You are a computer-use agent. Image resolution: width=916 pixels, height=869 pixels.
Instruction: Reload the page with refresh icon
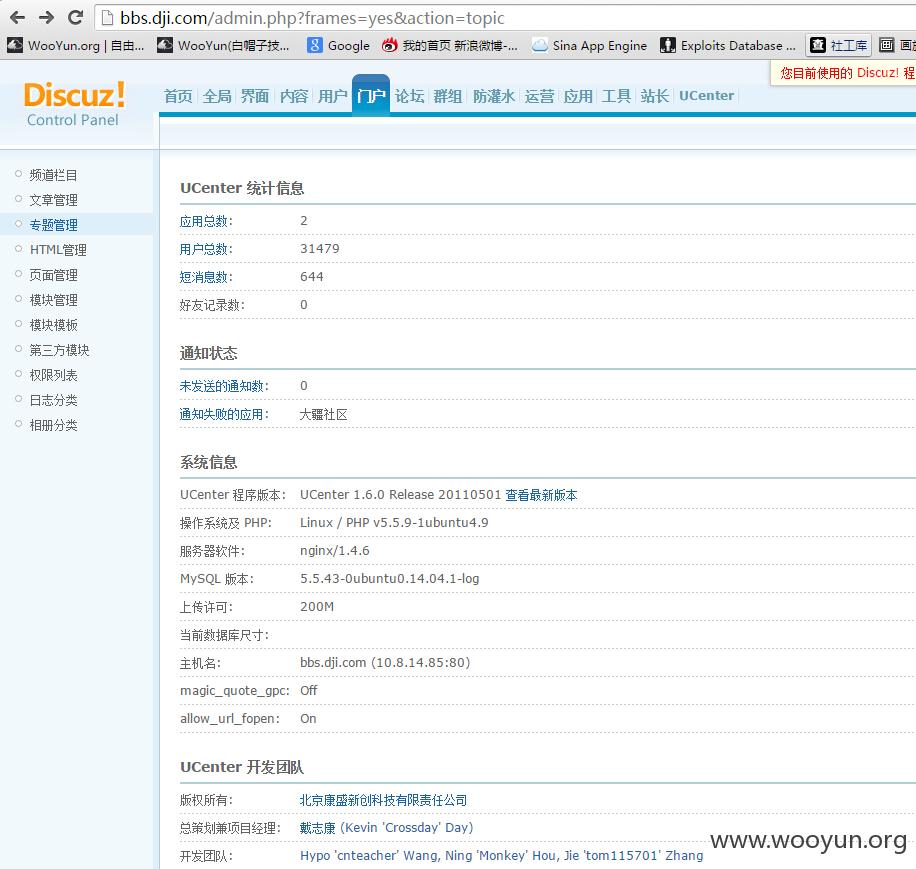coord(75,18)
